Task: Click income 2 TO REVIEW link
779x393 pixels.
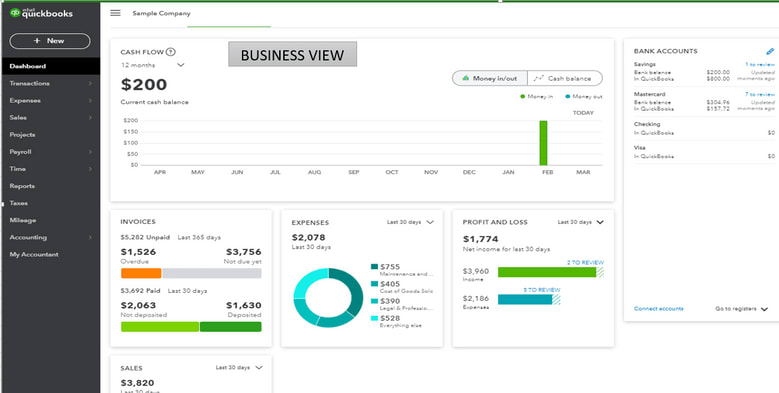Action: click(585, 262)
